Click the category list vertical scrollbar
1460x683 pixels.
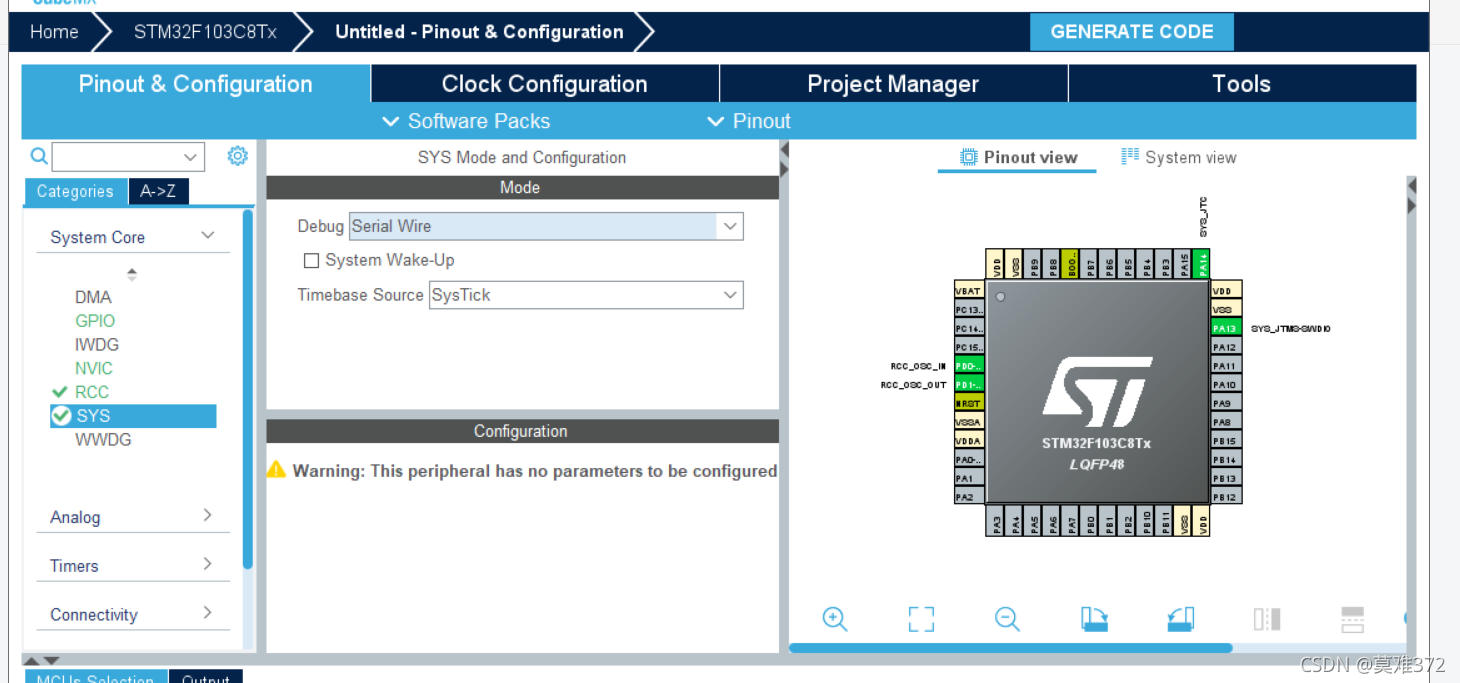pos(248,390)
